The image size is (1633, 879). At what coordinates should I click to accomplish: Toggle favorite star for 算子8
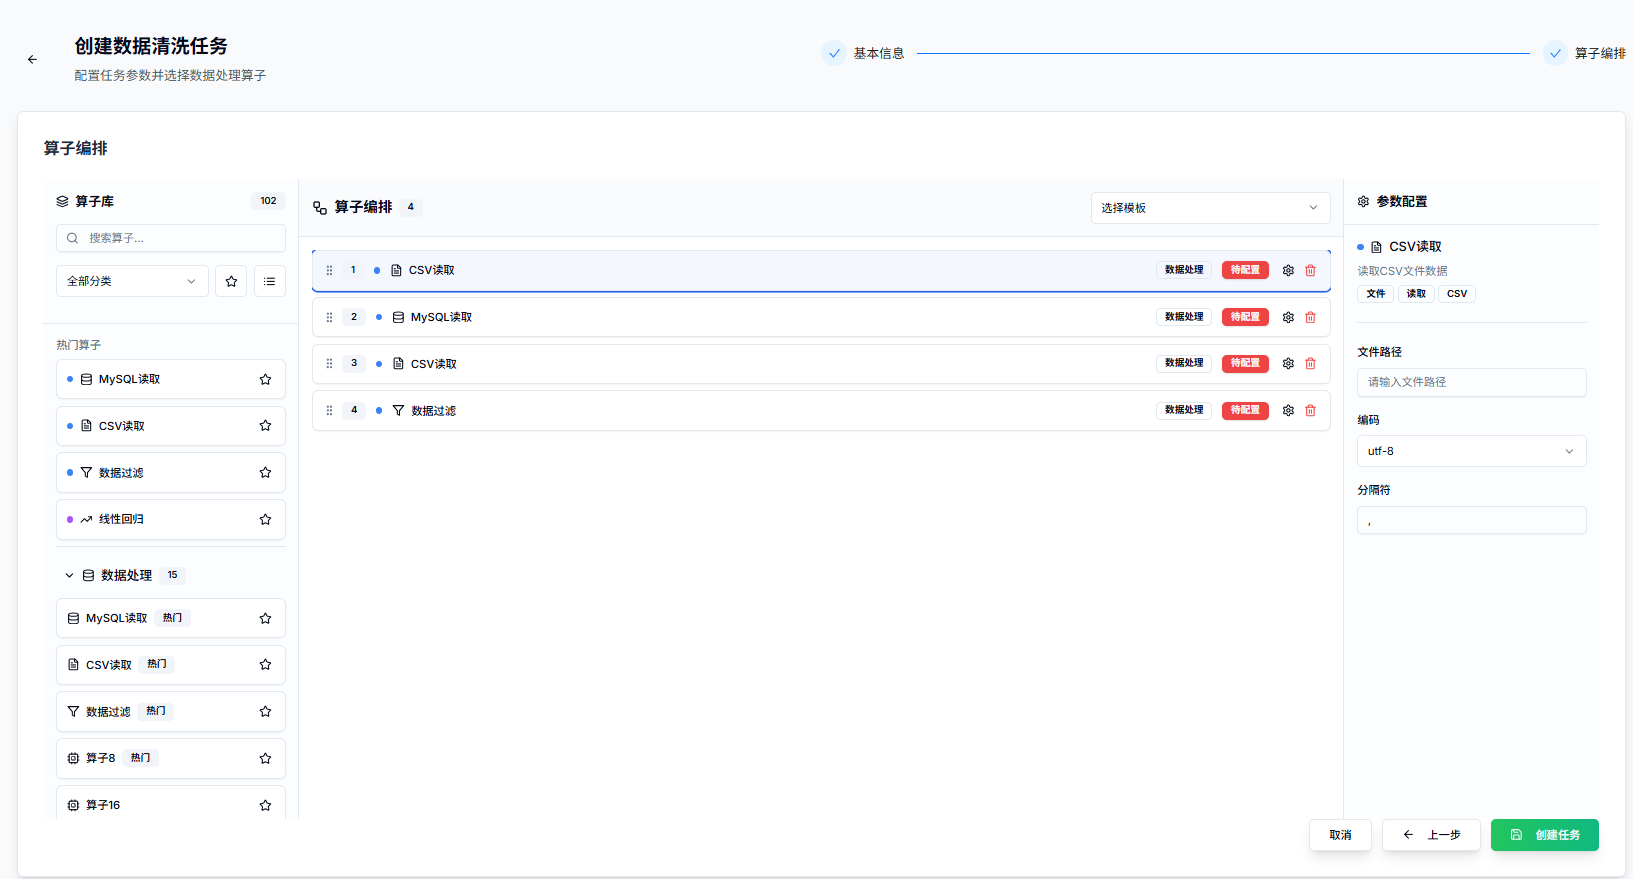[265, 759]
